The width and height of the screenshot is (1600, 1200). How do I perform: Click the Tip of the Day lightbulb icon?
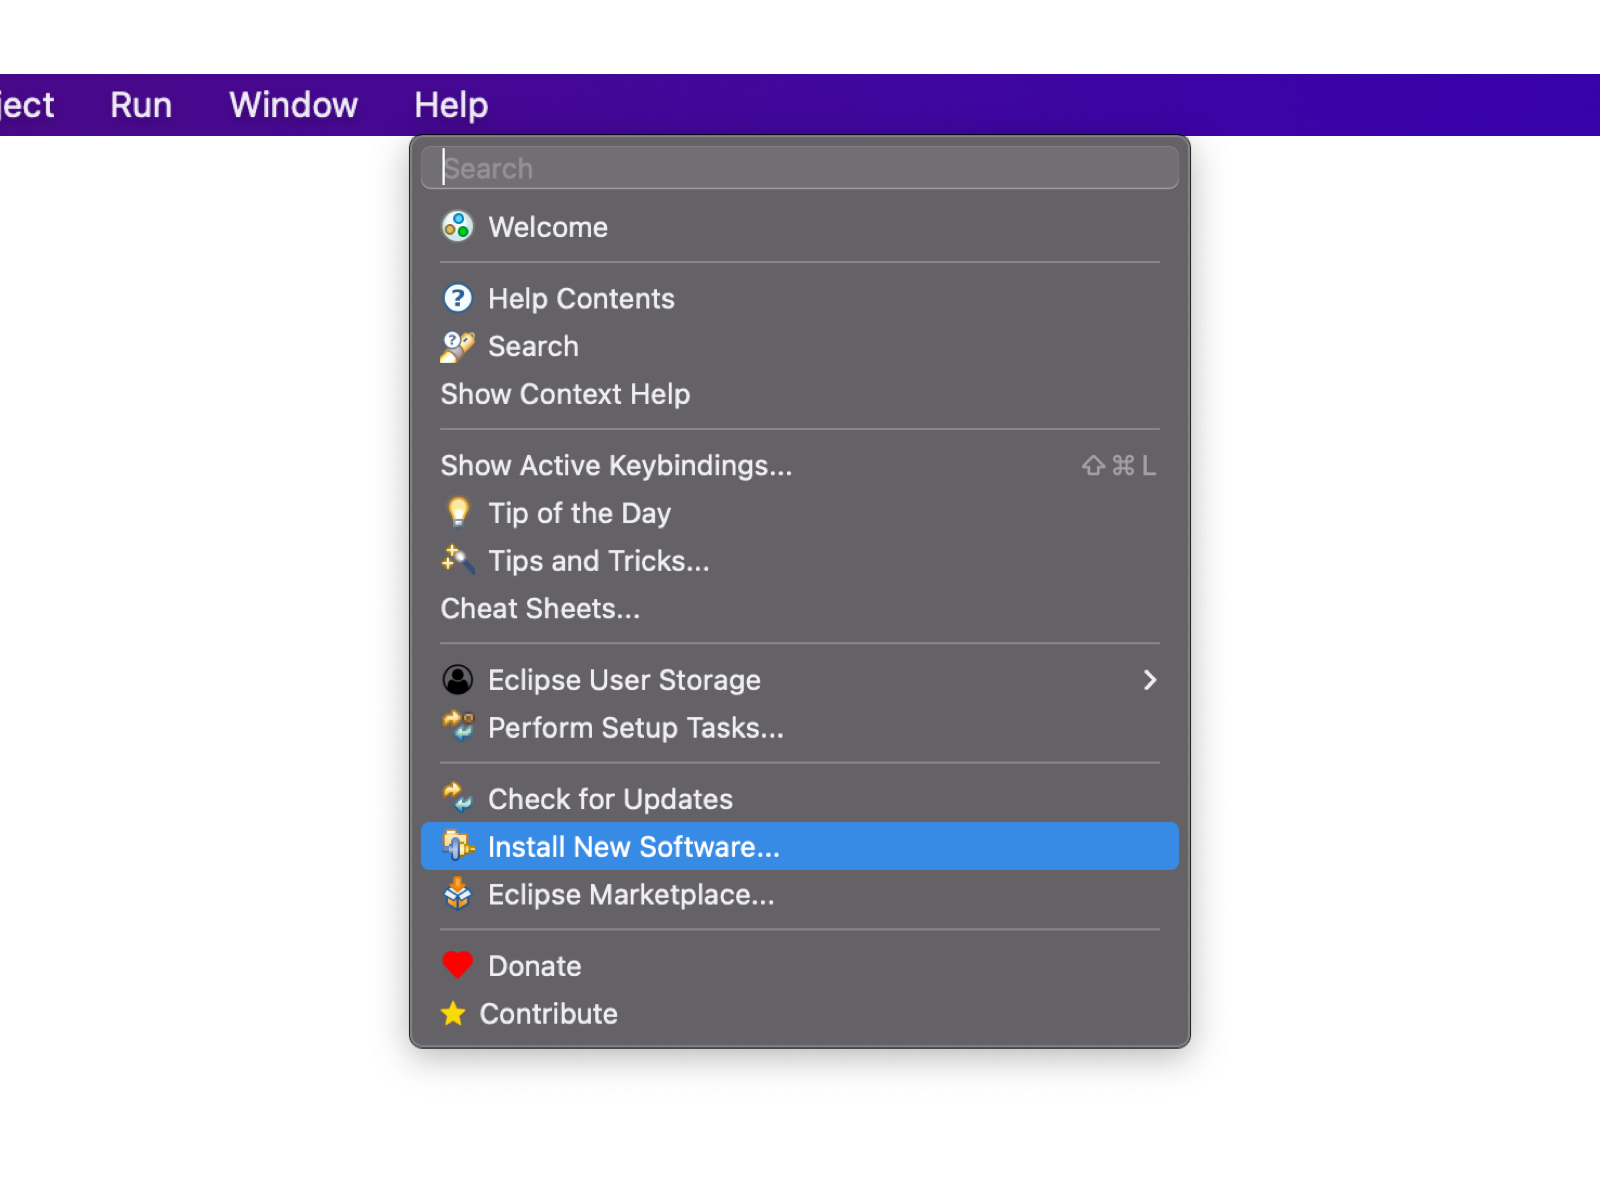click(458, 512)
